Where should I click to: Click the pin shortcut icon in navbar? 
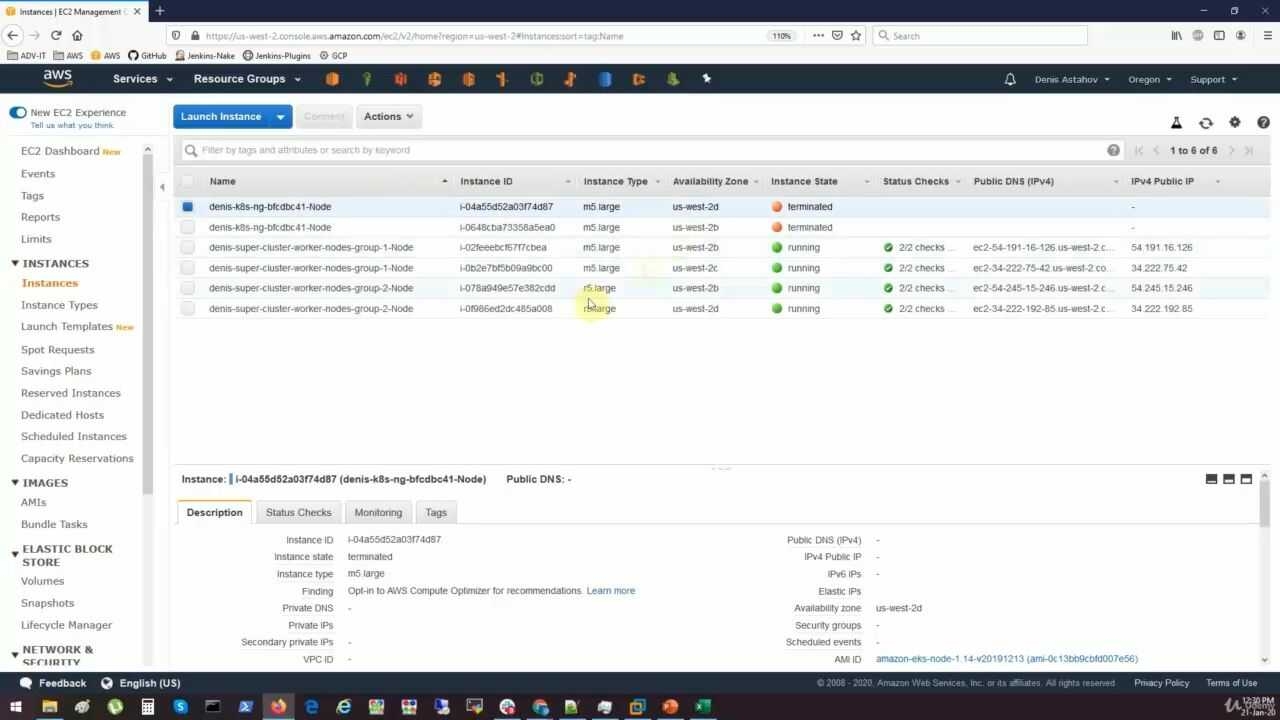tap(707, 78)
